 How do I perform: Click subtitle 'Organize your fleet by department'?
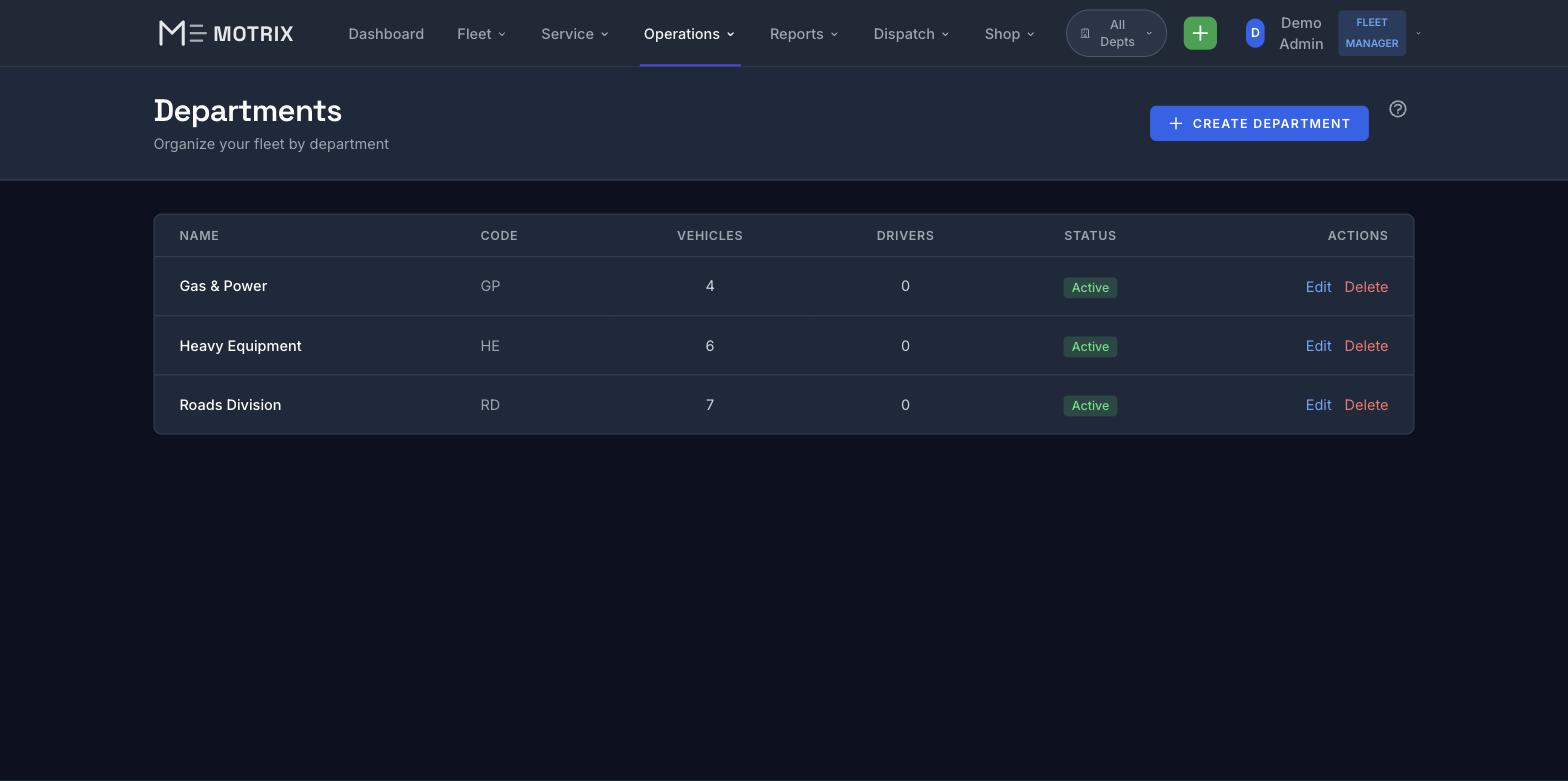pos(271,144)
